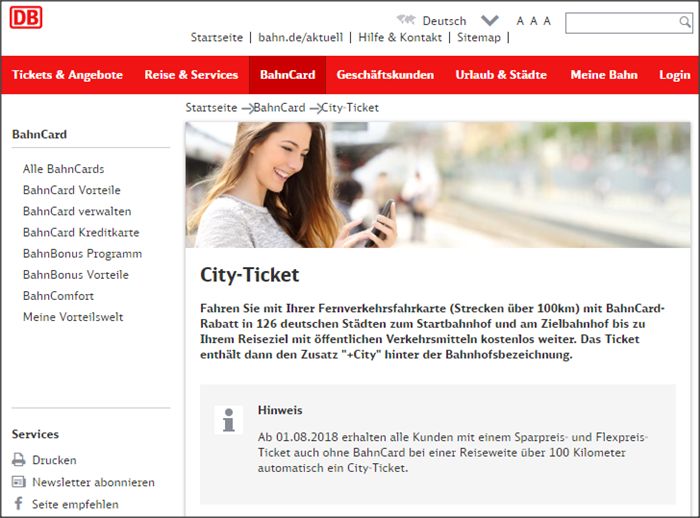The width and height of the screenshot is (700, 518).
Task: Open BahnComfort in the sidebar
Action: point(58,296)
